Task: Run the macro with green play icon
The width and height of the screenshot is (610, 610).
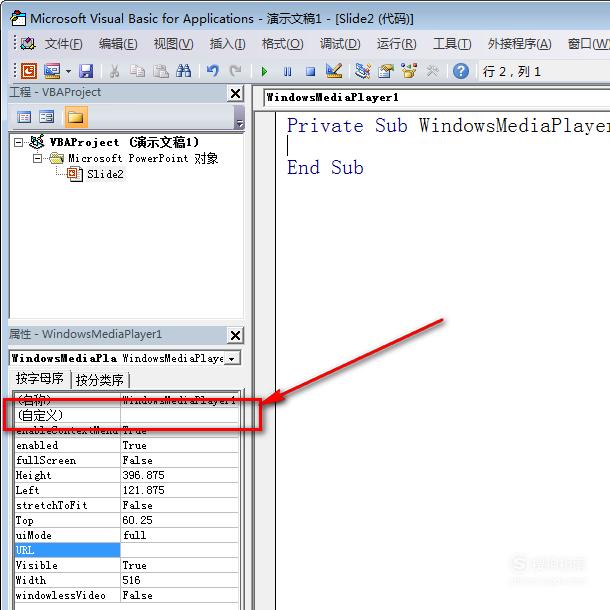Action: [265, 72]
